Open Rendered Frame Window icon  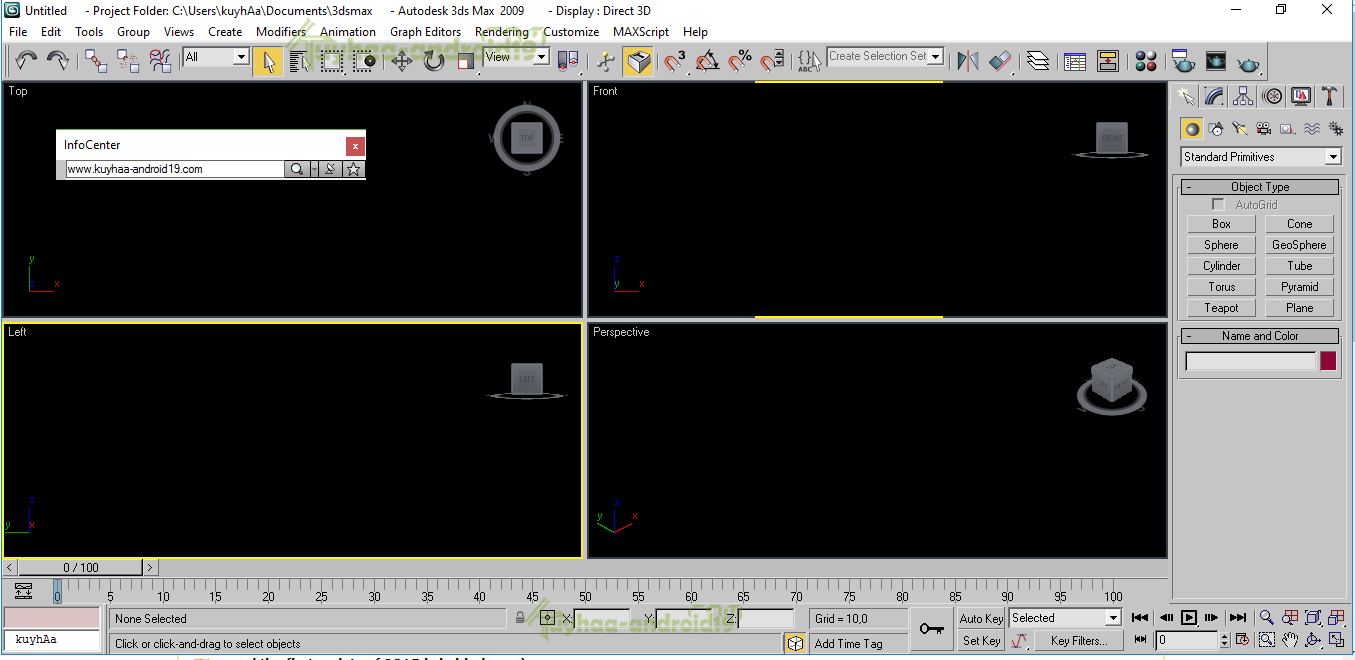pyautogui.click(x=1215, y=61)
